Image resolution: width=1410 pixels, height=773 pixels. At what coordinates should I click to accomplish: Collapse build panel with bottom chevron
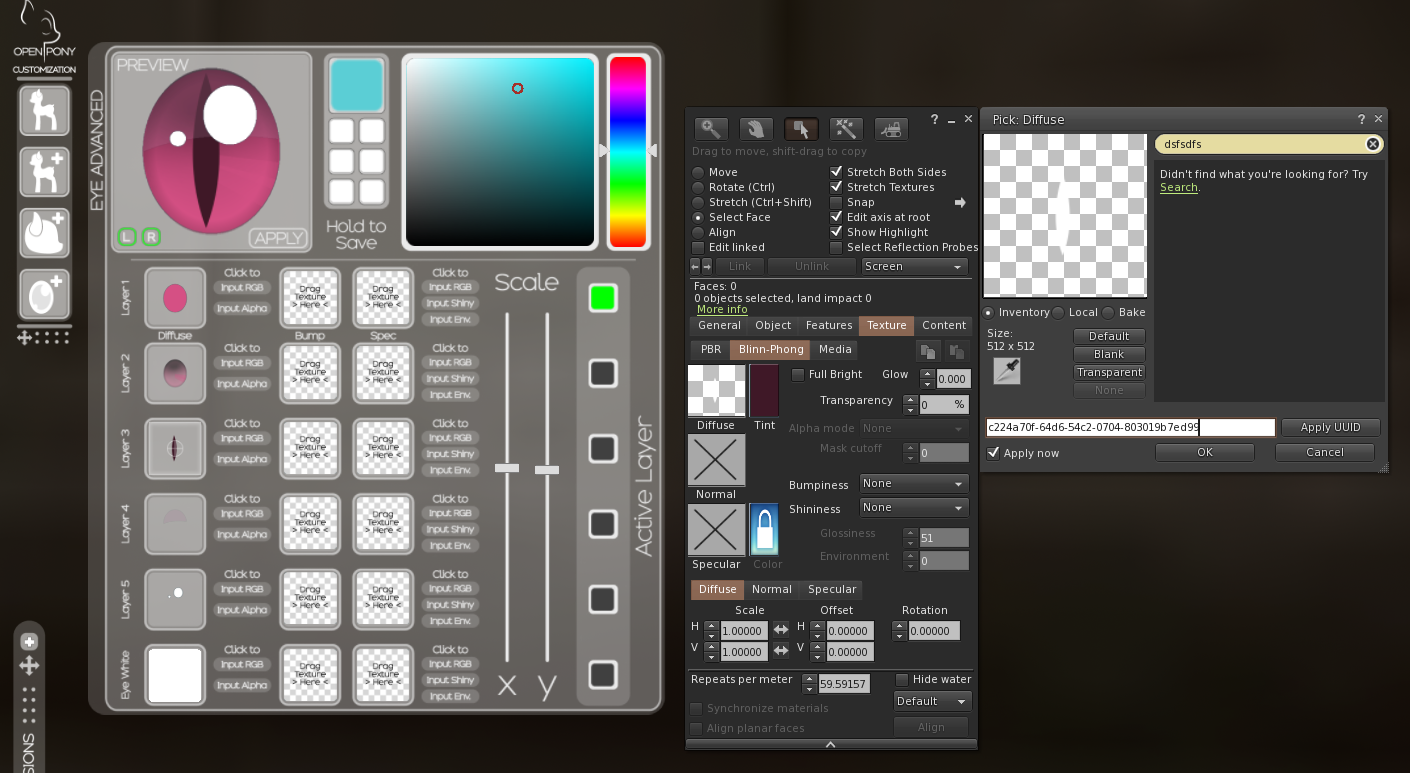(x=830, y=744)
